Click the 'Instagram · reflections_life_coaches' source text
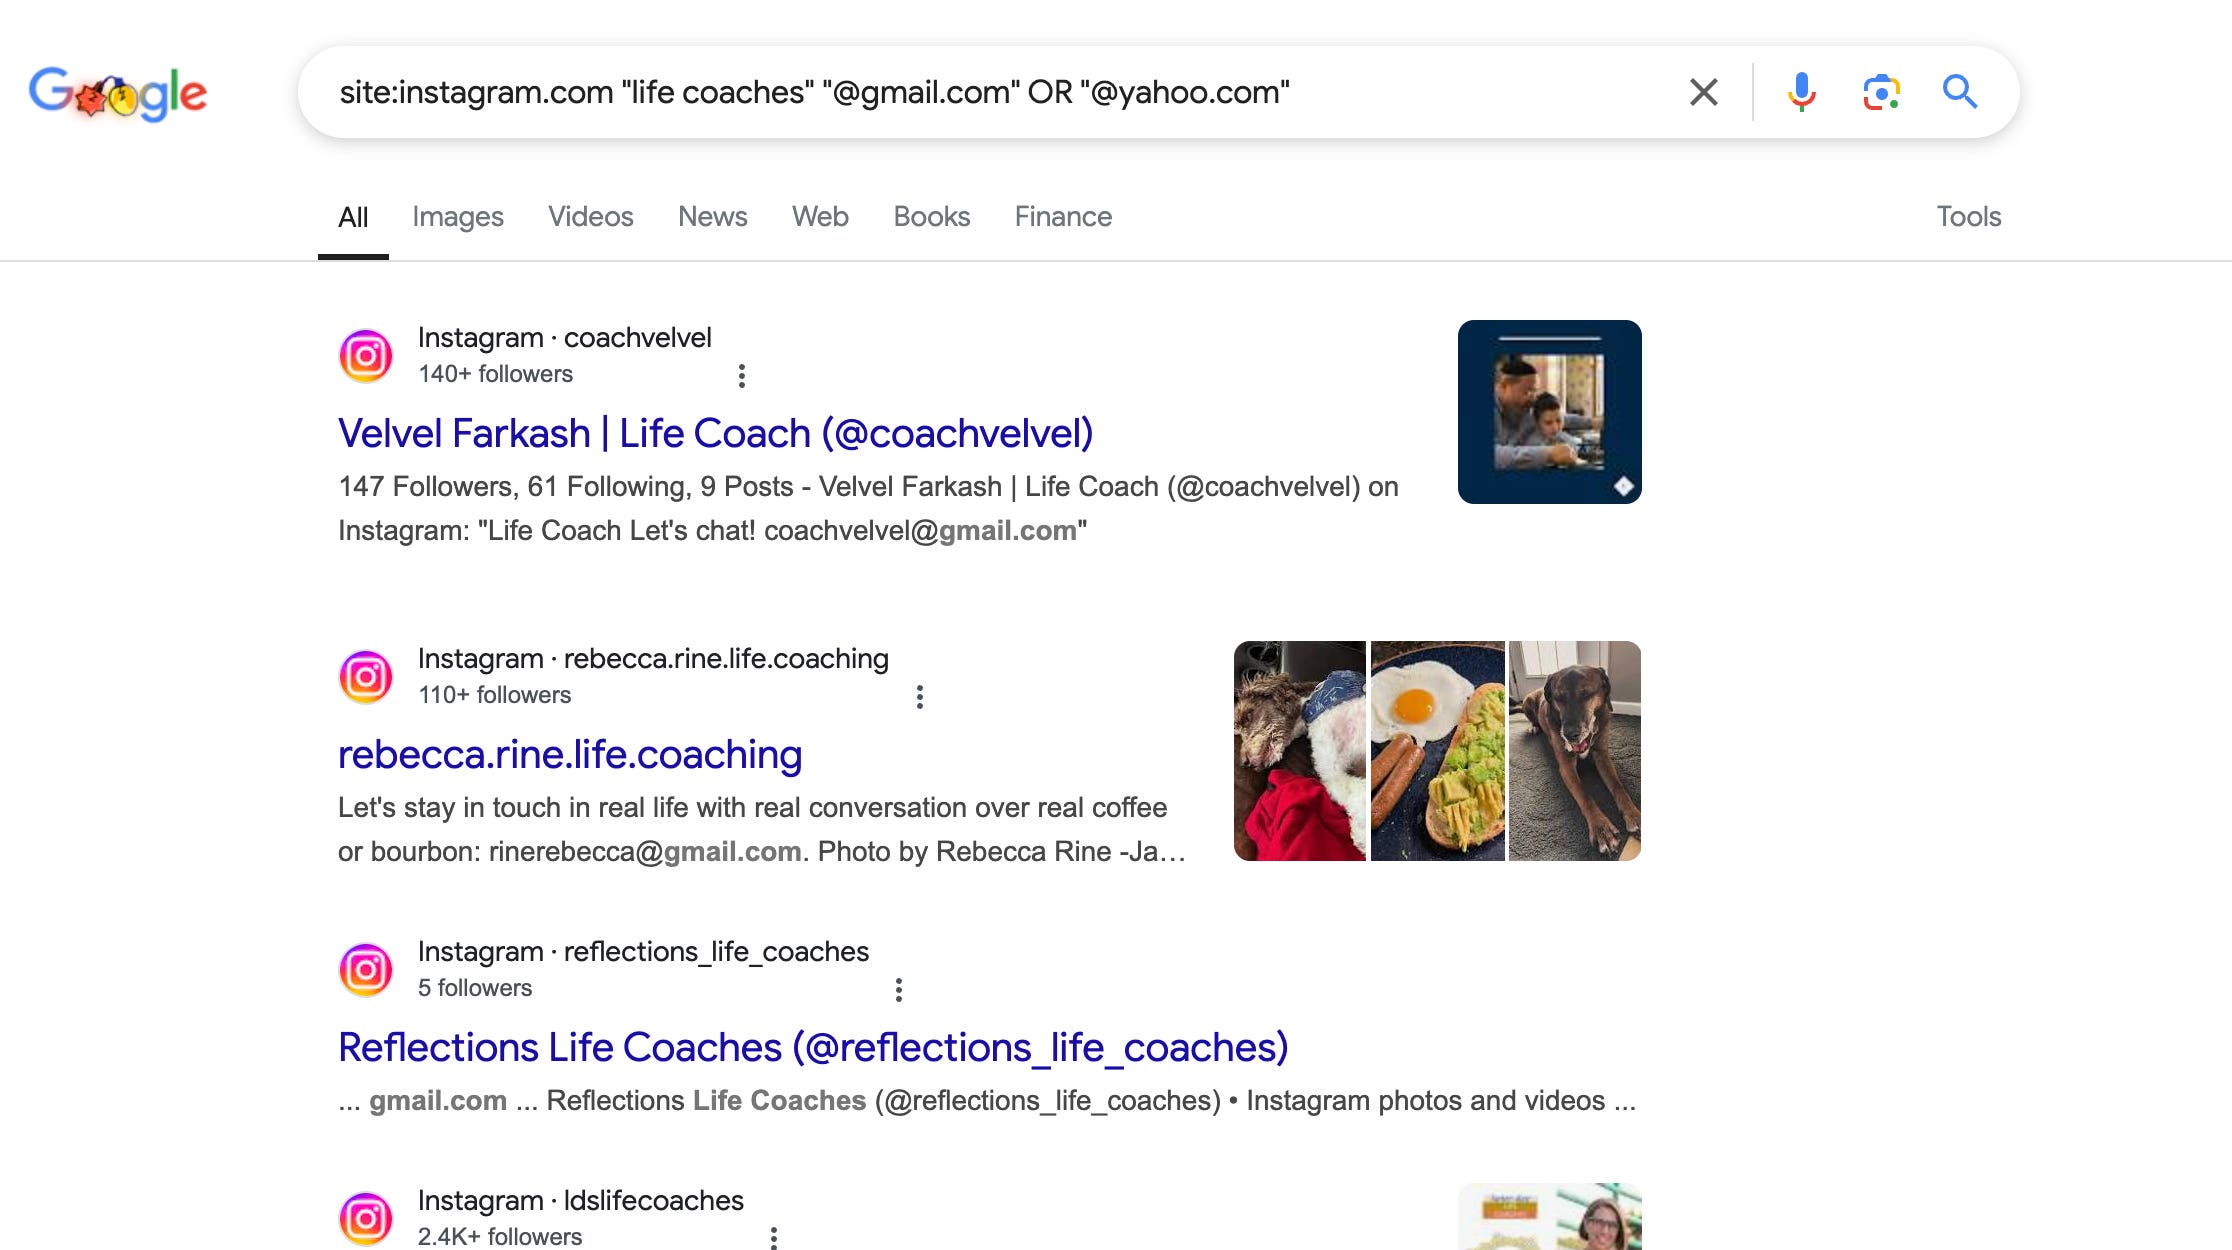 [x=643, y=952]
